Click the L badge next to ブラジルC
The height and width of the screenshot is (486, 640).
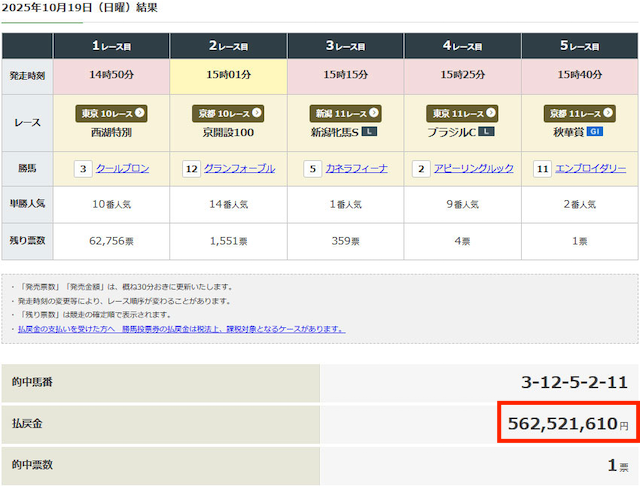point(487,131)
